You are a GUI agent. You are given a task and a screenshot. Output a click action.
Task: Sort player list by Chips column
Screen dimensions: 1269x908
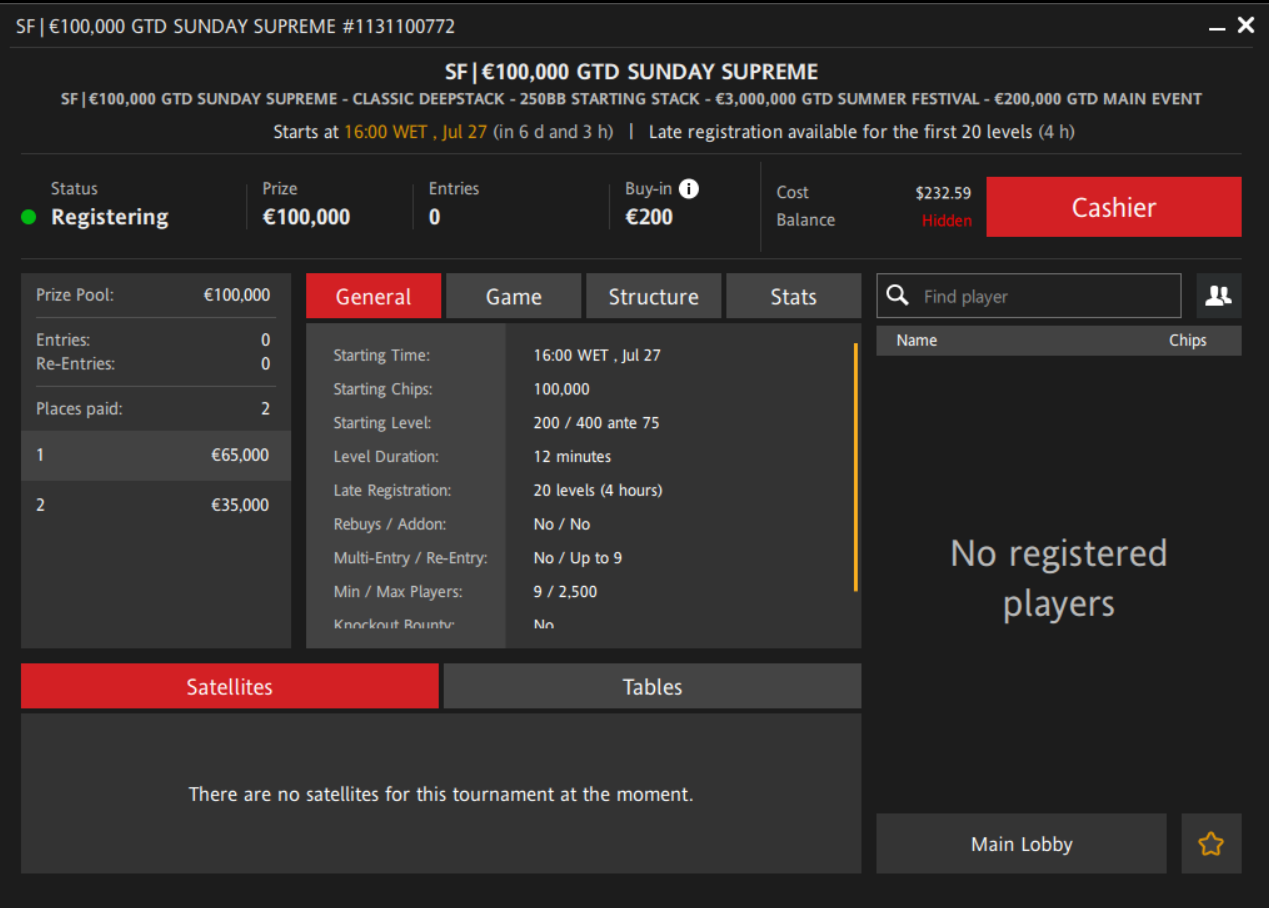(x=1187, y=340)
